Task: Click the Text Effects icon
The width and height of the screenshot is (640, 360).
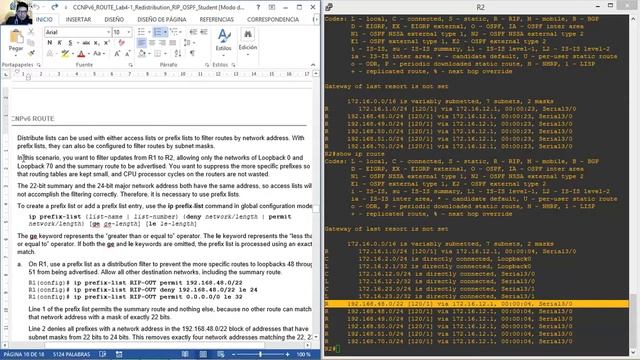Action: 49,53
